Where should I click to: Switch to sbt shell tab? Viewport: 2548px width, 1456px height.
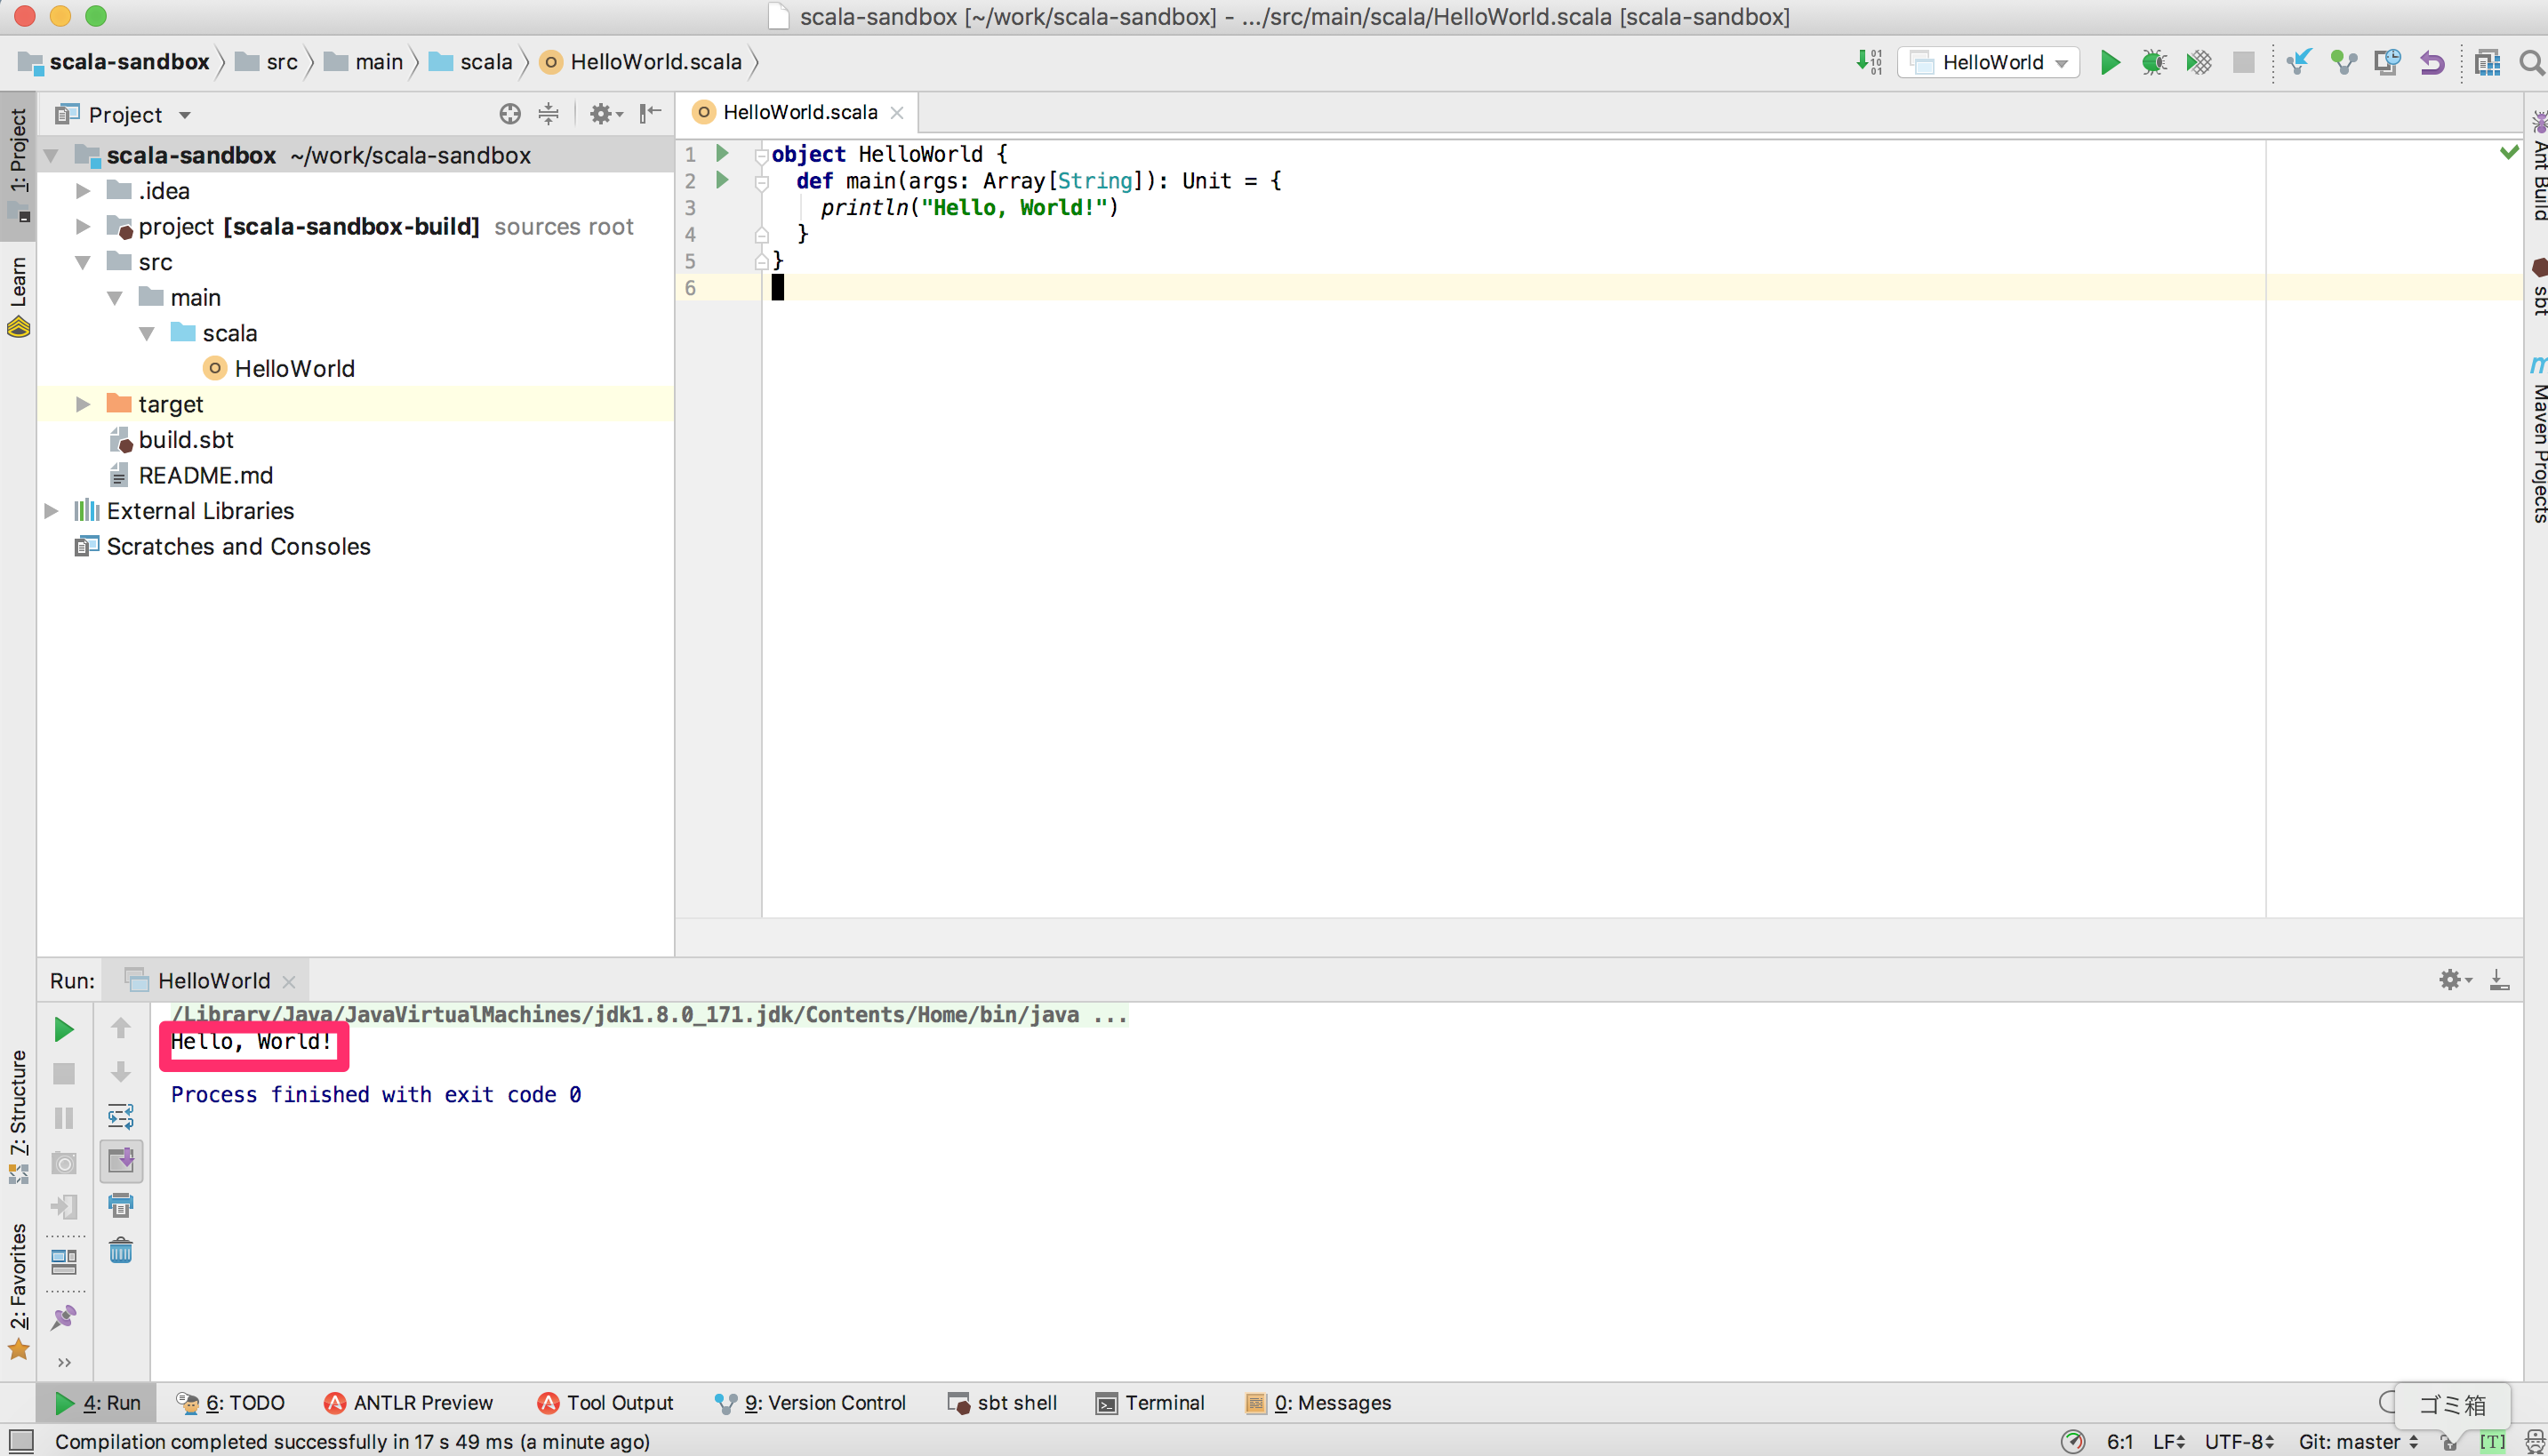coord(1003,1403)
